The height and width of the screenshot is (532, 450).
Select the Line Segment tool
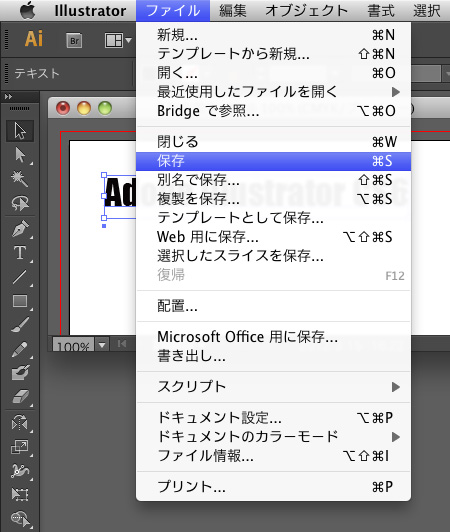[x=20, y=277]
